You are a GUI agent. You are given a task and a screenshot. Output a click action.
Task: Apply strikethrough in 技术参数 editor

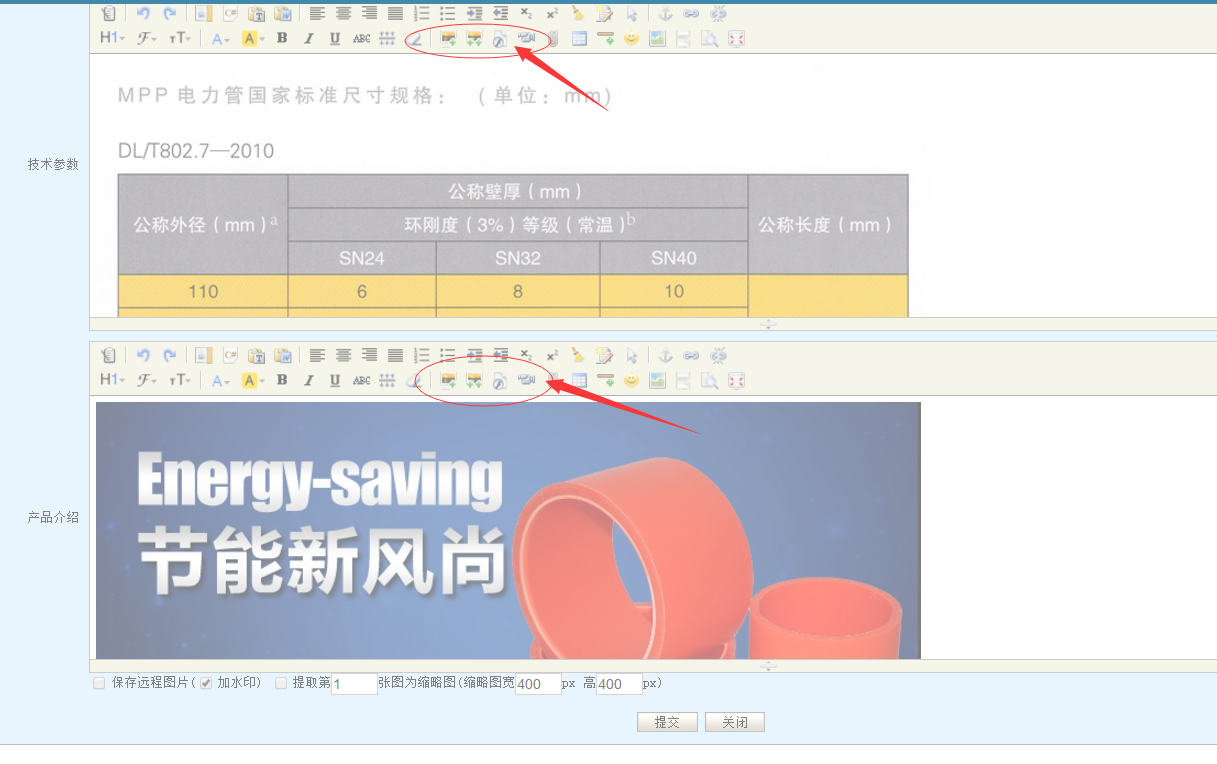361,39
